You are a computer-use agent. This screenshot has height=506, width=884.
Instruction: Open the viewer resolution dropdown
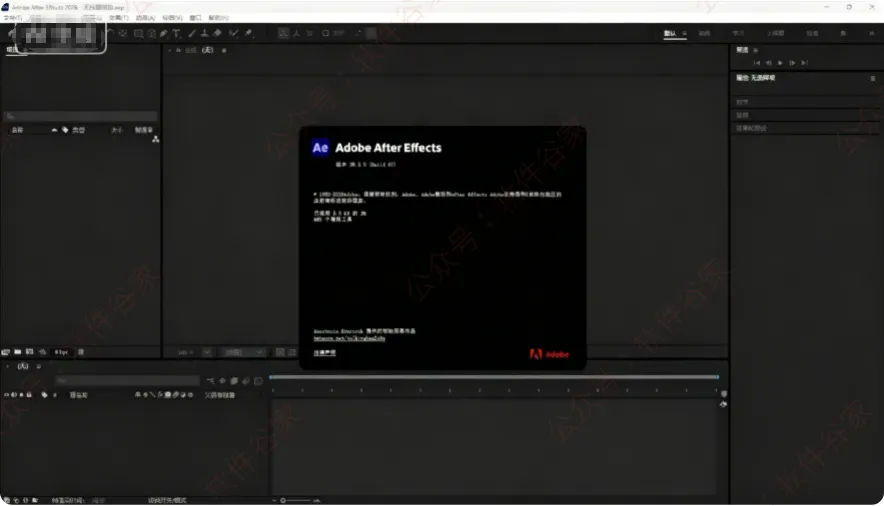click(x=244, y=352)
